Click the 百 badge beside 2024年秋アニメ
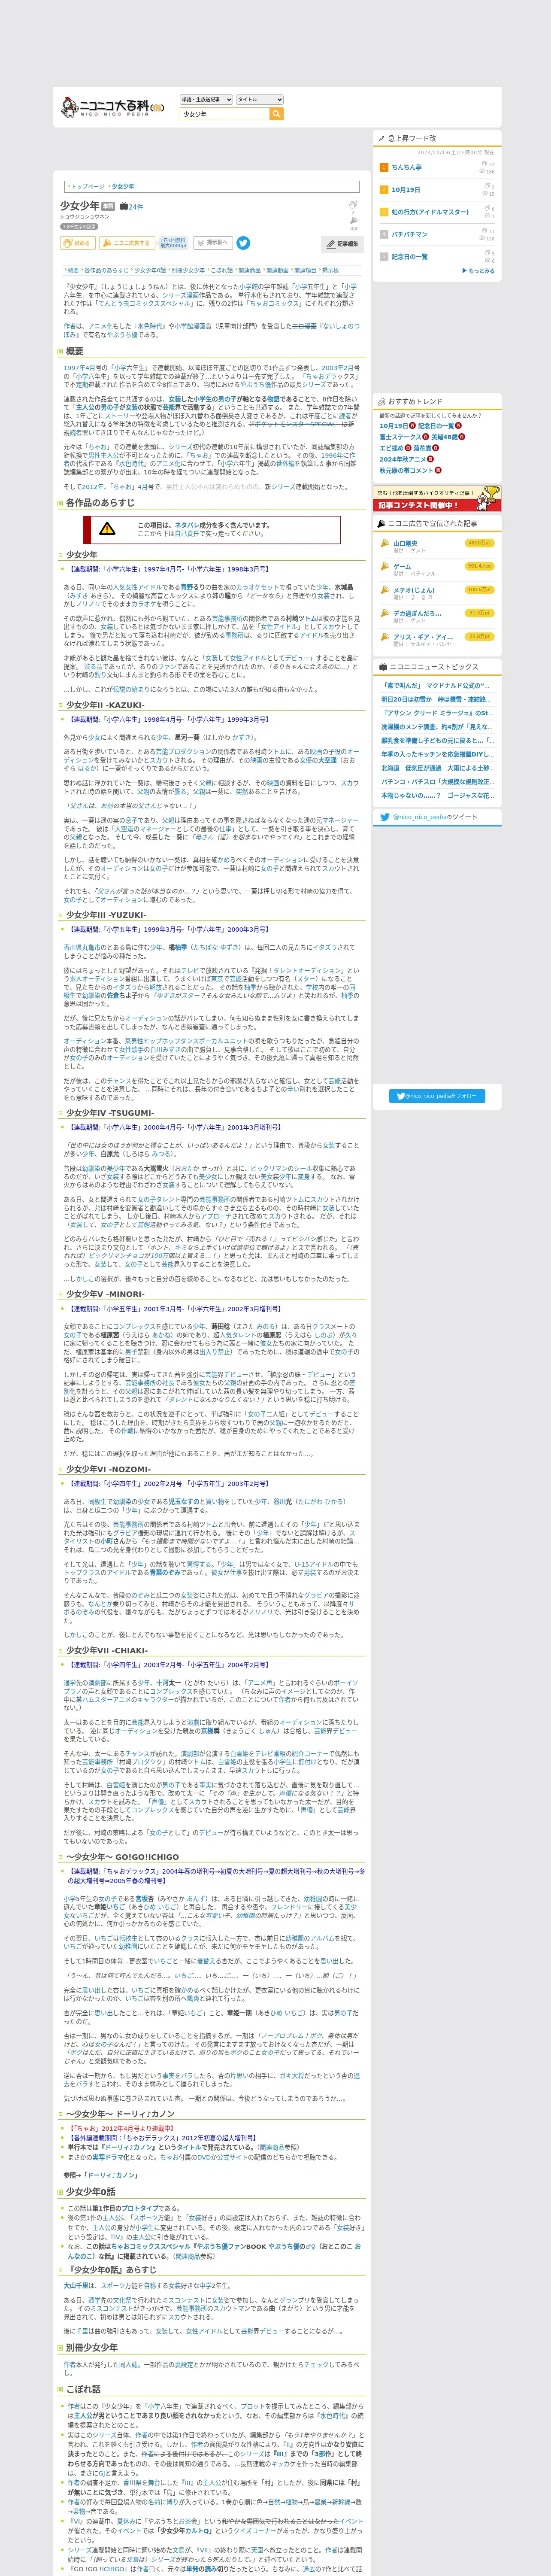This screenshot has height=2576, width=551. 431,459
